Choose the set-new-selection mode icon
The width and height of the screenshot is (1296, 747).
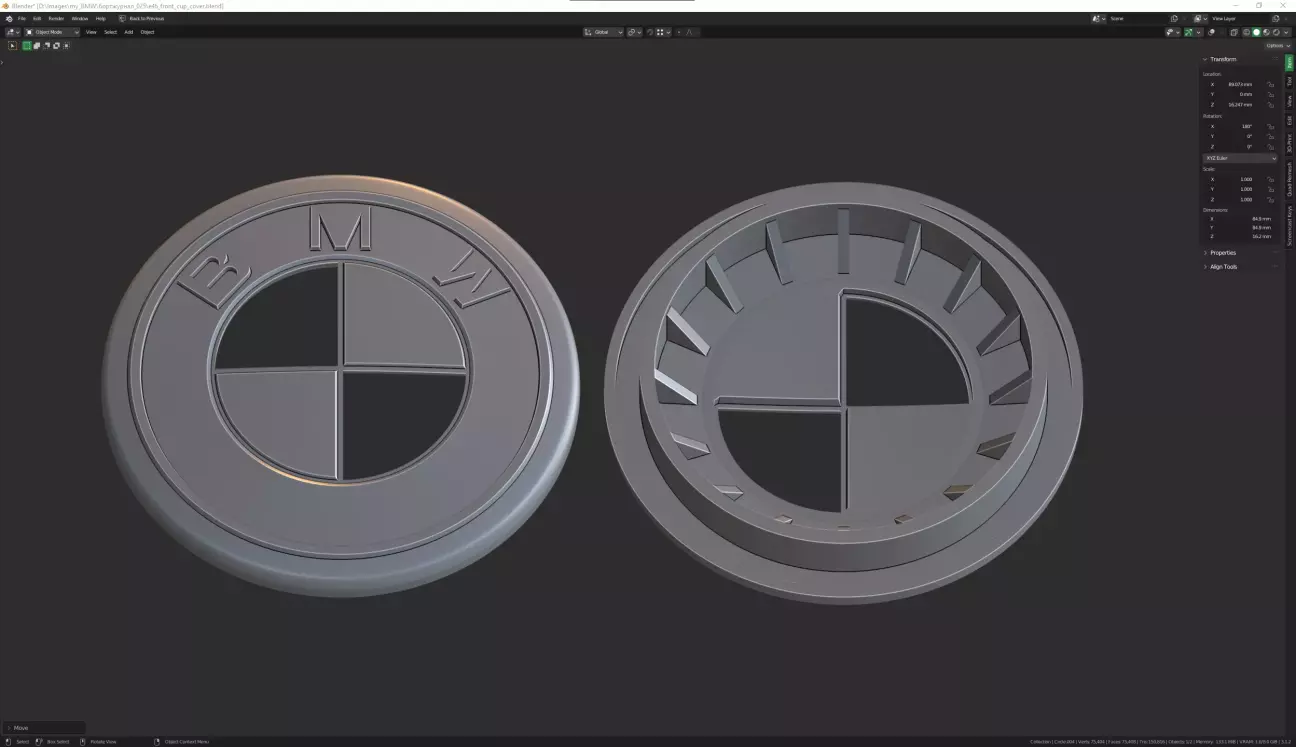coord(27,46)
